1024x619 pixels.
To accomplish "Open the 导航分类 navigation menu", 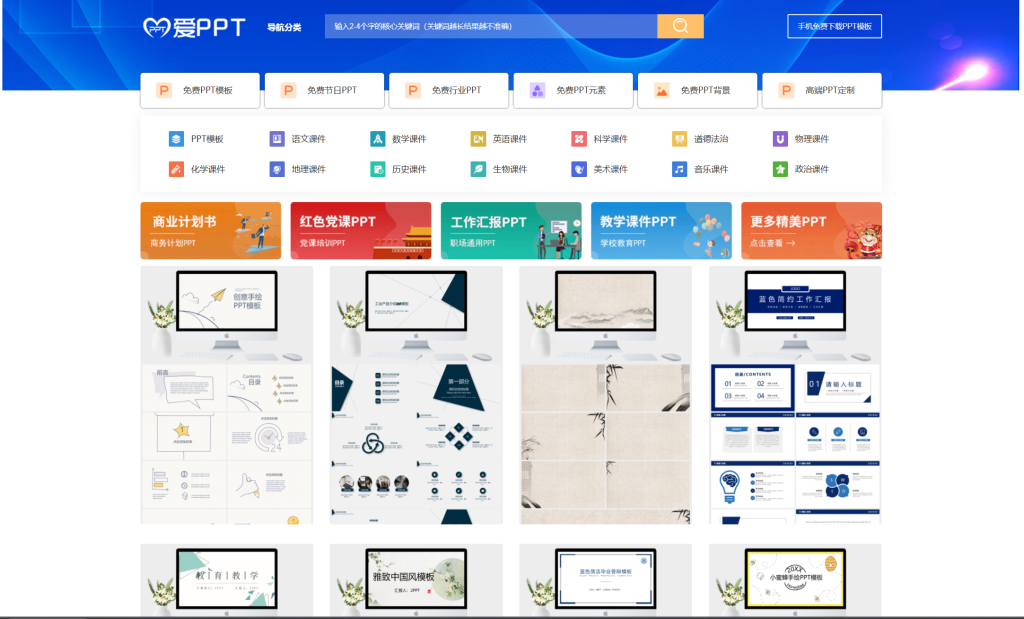I will click(x=286, y=25).
